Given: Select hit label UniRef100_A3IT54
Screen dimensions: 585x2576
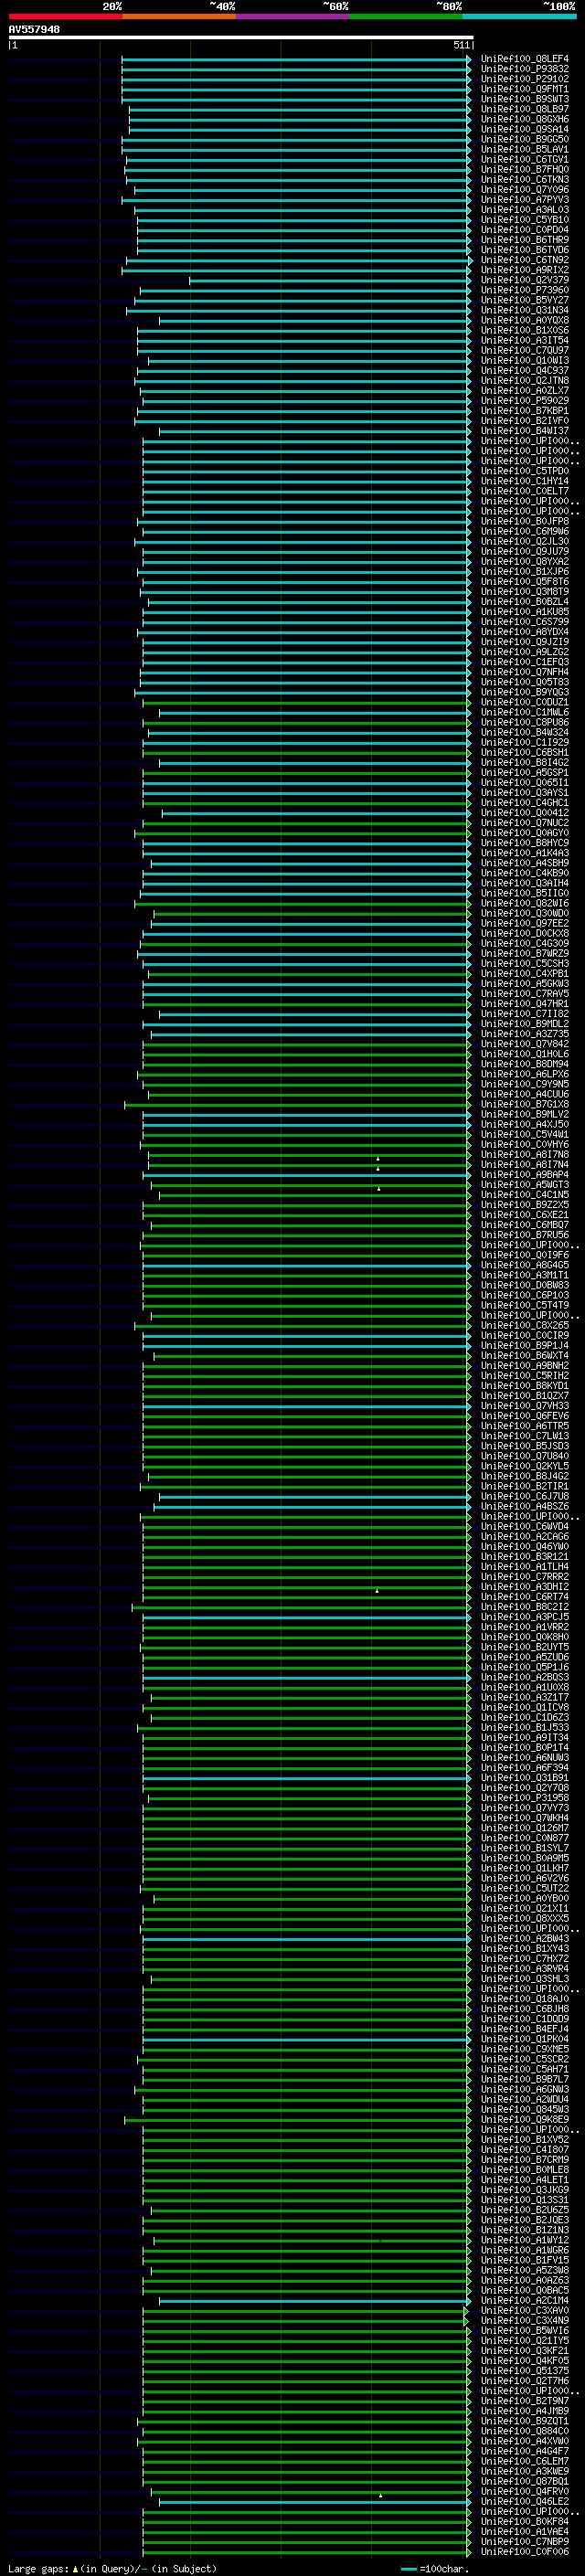Looking at the screenshot, I should point(524,340).
